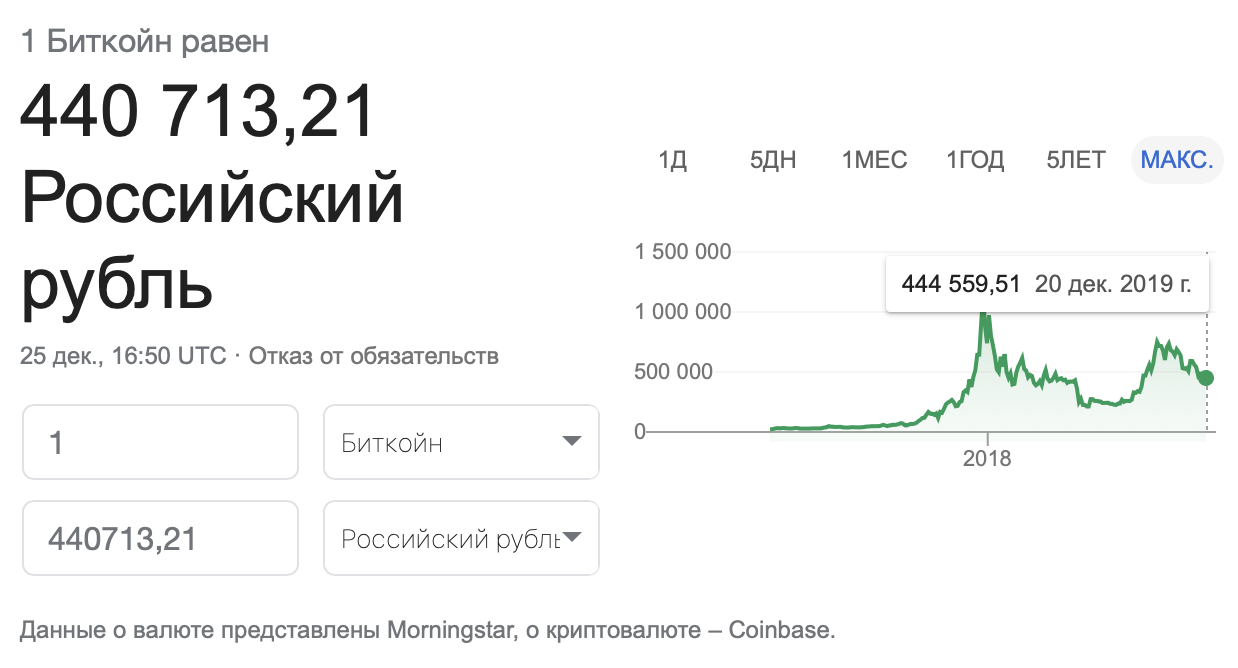This screenshot has width=1238, height=668.
Task: Select the 1Д chart period
Action: [x=674, y=160]
